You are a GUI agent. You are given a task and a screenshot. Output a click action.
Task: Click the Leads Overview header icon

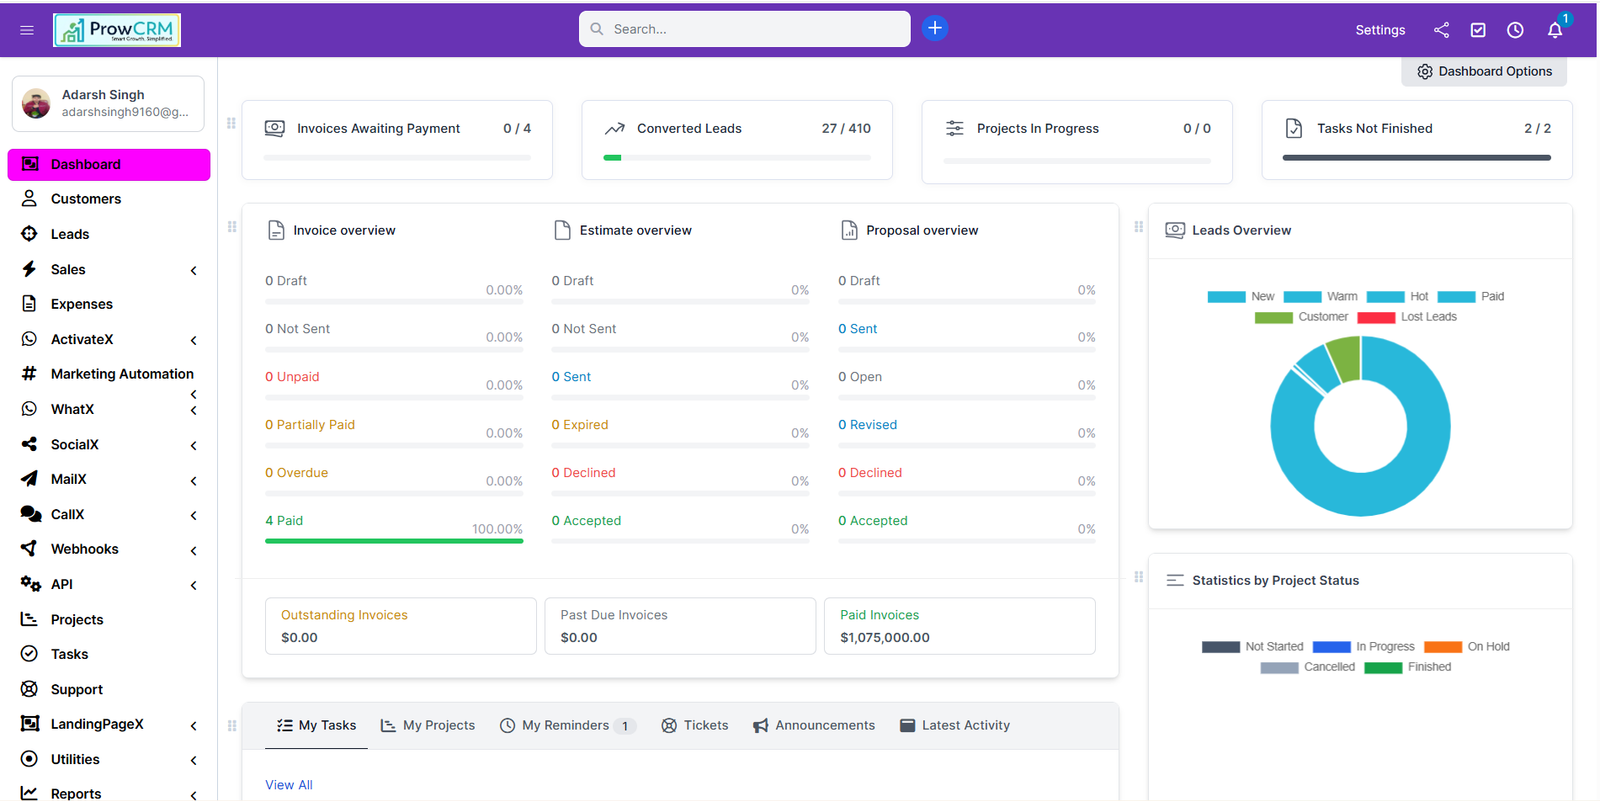point(1175,230)
